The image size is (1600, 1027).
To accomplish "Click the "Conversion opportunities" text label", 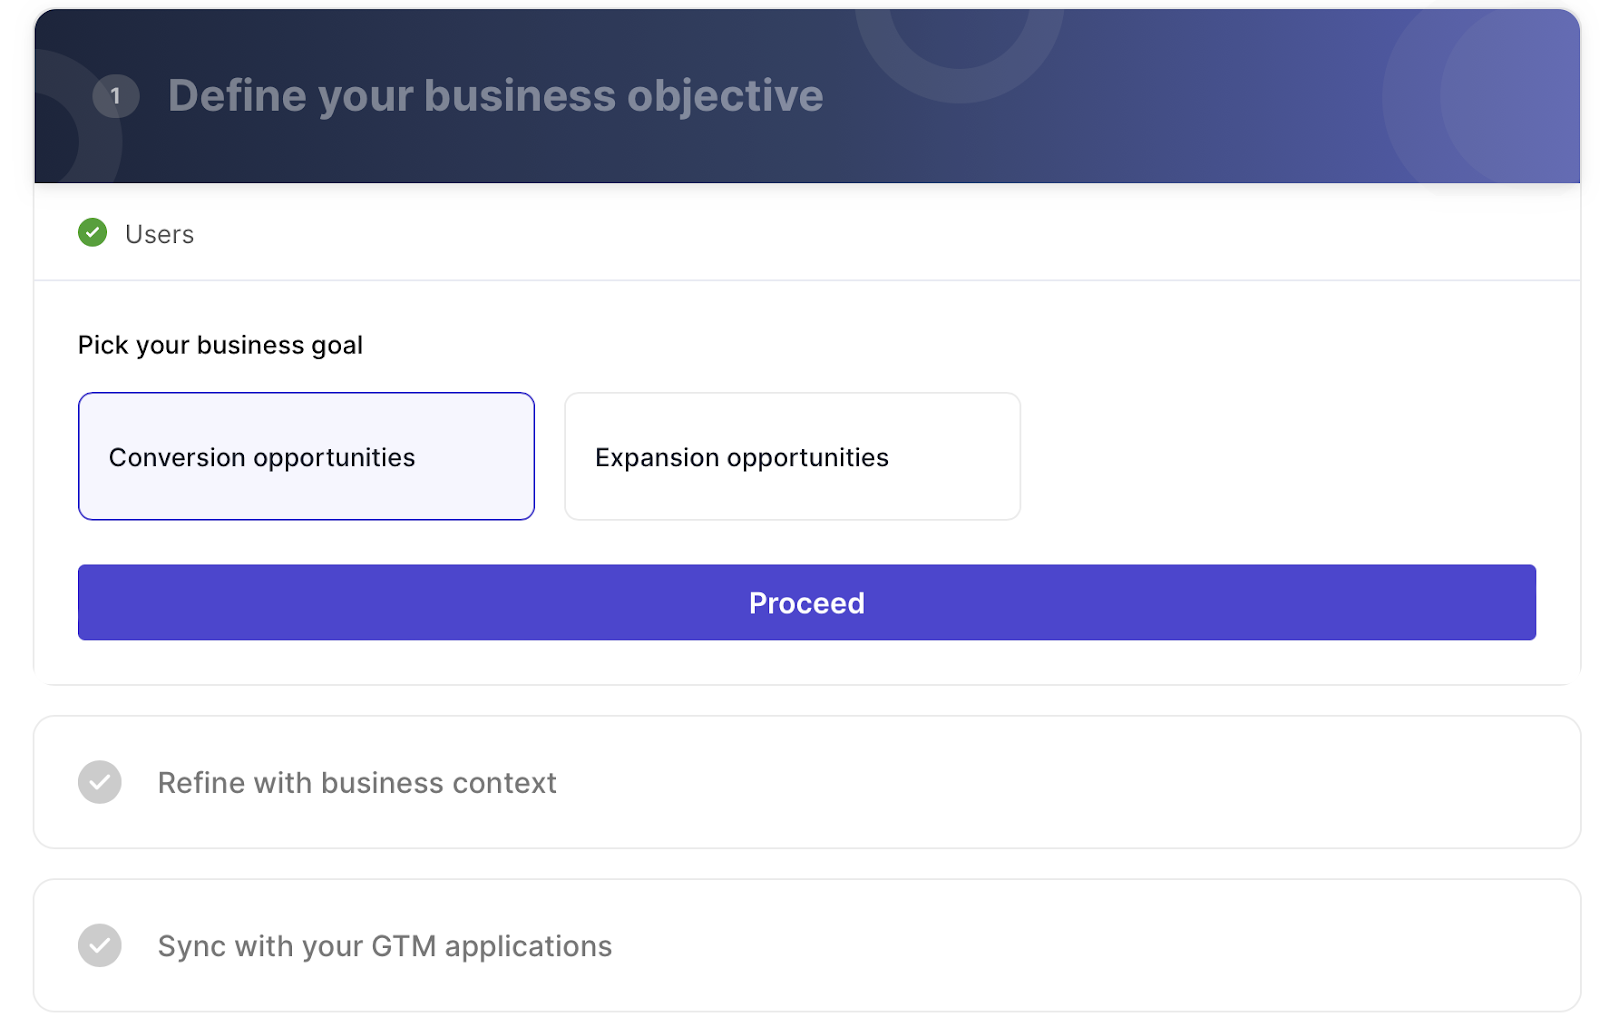I will [x=262, y=457].
